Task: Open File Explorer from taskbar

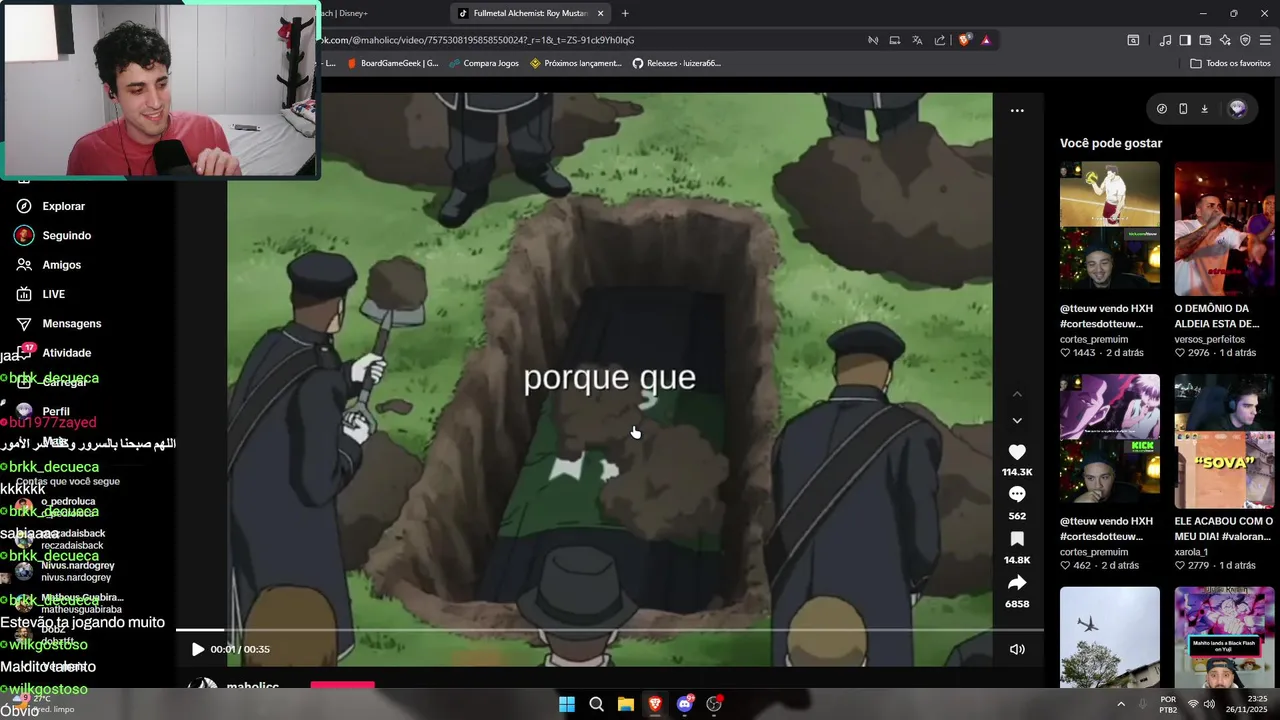Action: click(626, 704)
